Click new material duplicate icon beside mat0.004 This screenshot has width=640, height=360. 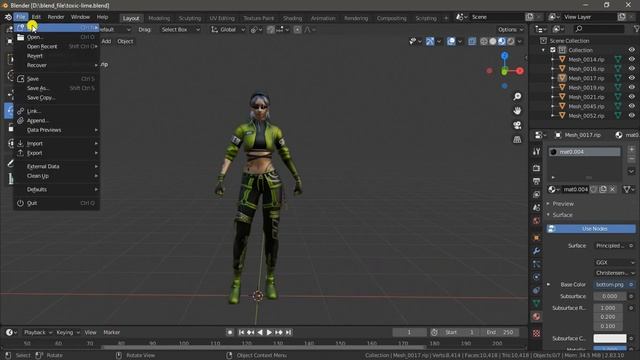click(603, 189)
